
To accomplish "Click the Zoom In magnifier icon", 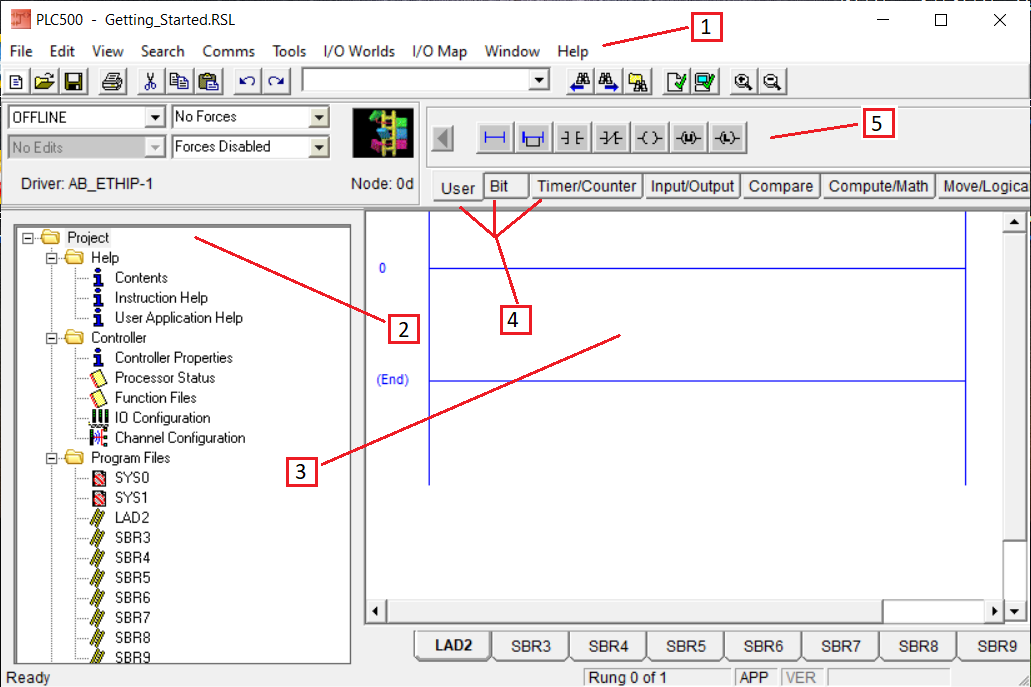I will click(x=743, y=82).
